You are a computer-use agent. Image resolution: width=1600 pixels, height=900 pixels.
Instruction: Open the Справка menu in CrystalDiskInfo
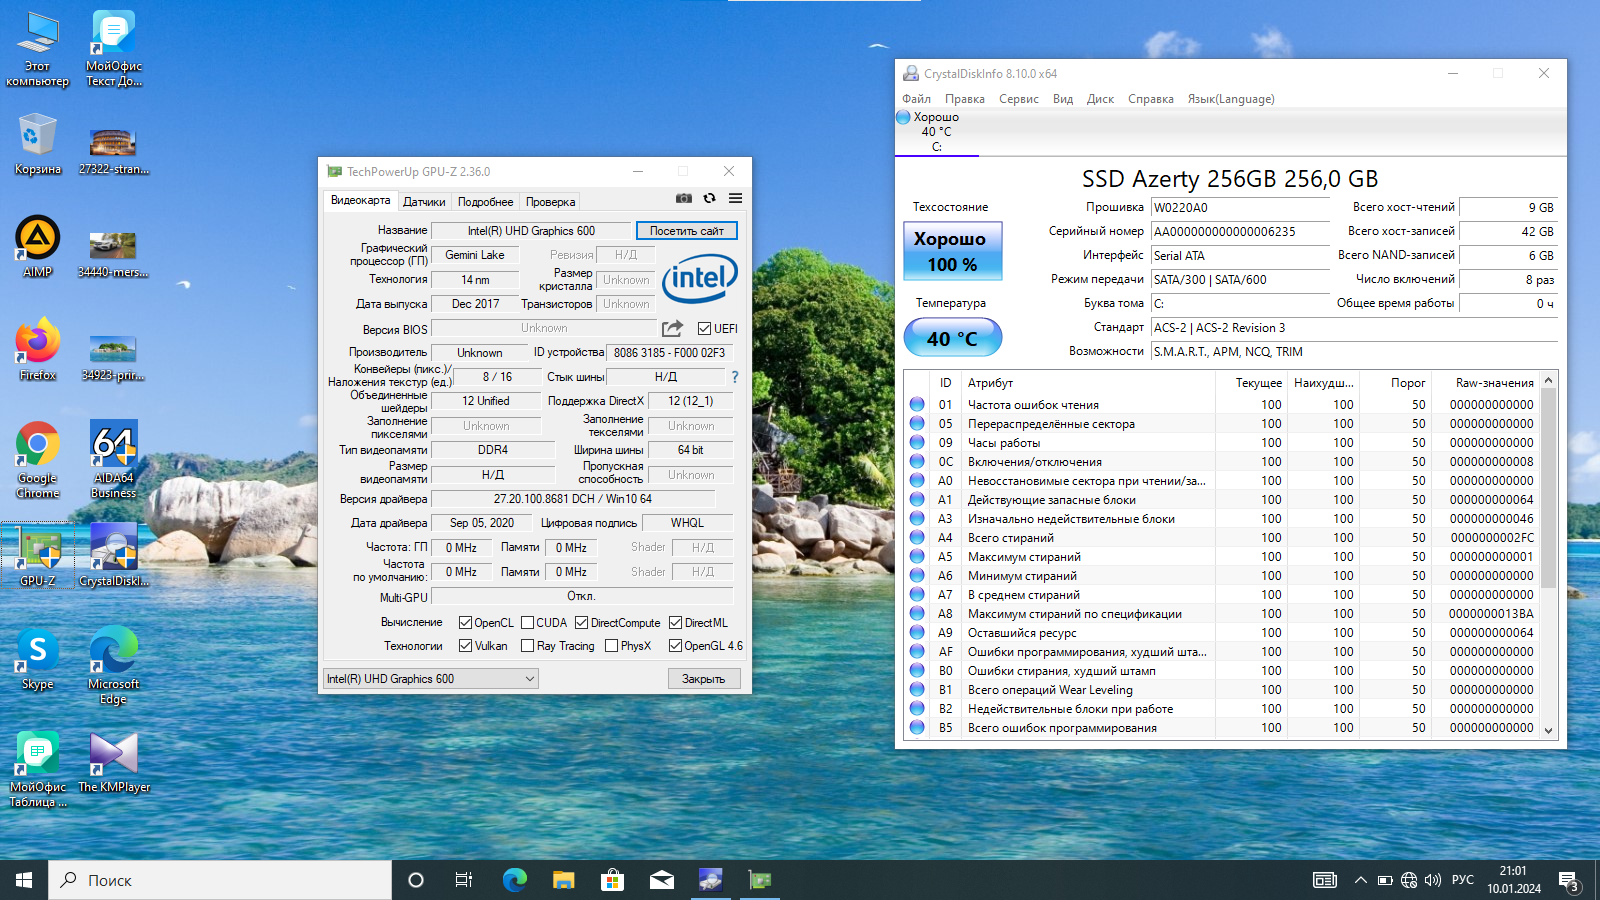tap(1151, 99)
